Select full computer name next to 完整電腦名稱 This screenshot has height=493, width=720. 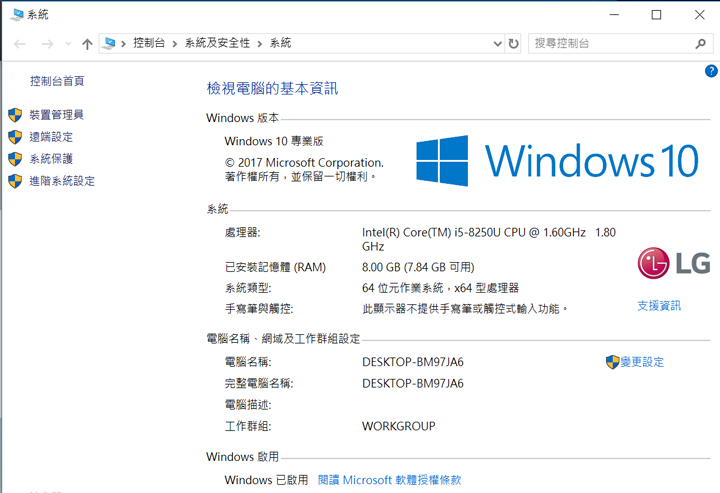(x=413, y=383)
